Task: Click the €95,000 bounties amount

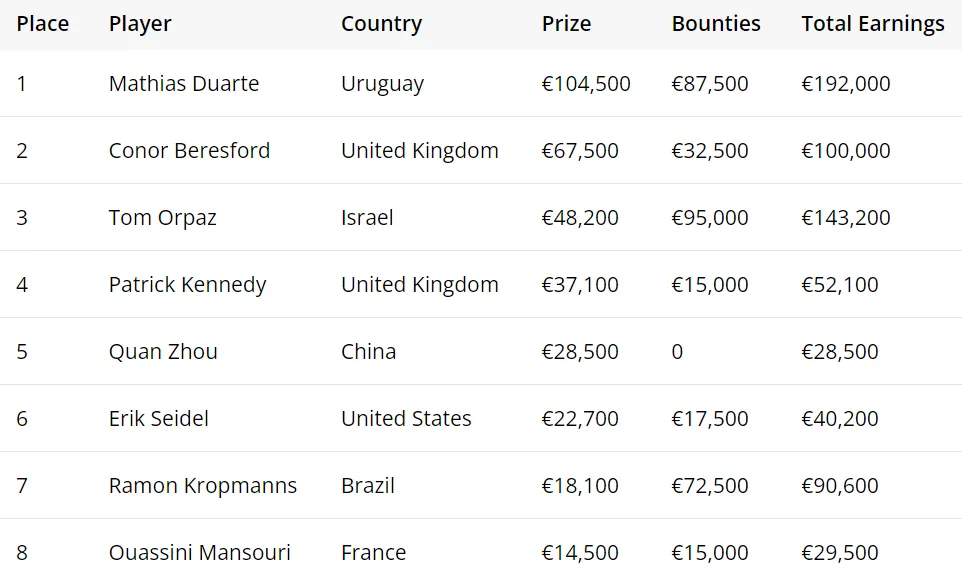Action: pyautogui.click(x=709, y=218)
